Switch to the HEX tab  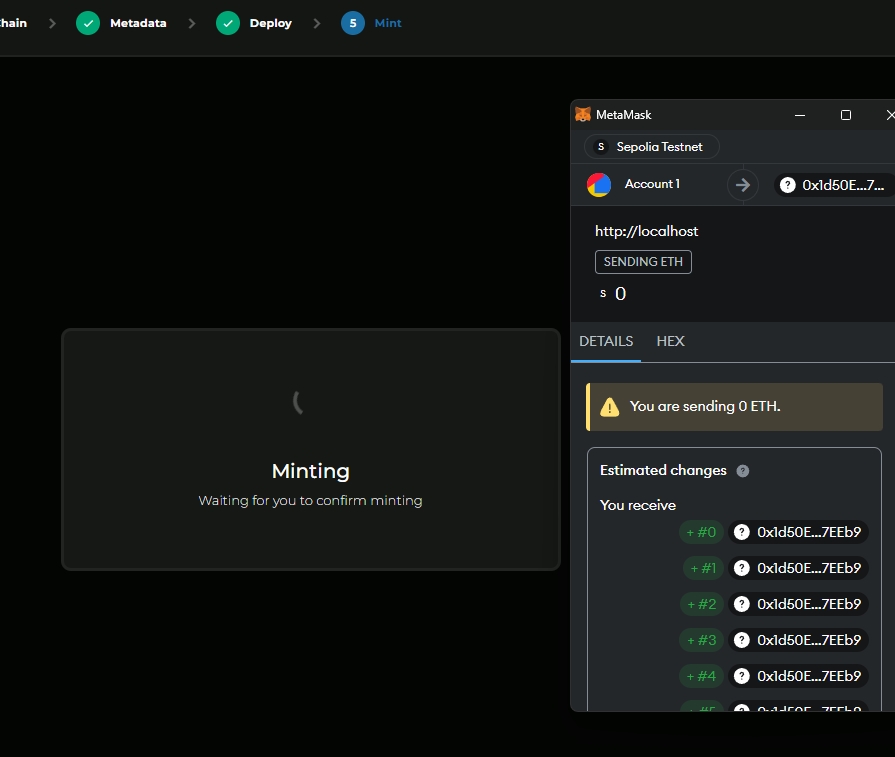(670, 341)
